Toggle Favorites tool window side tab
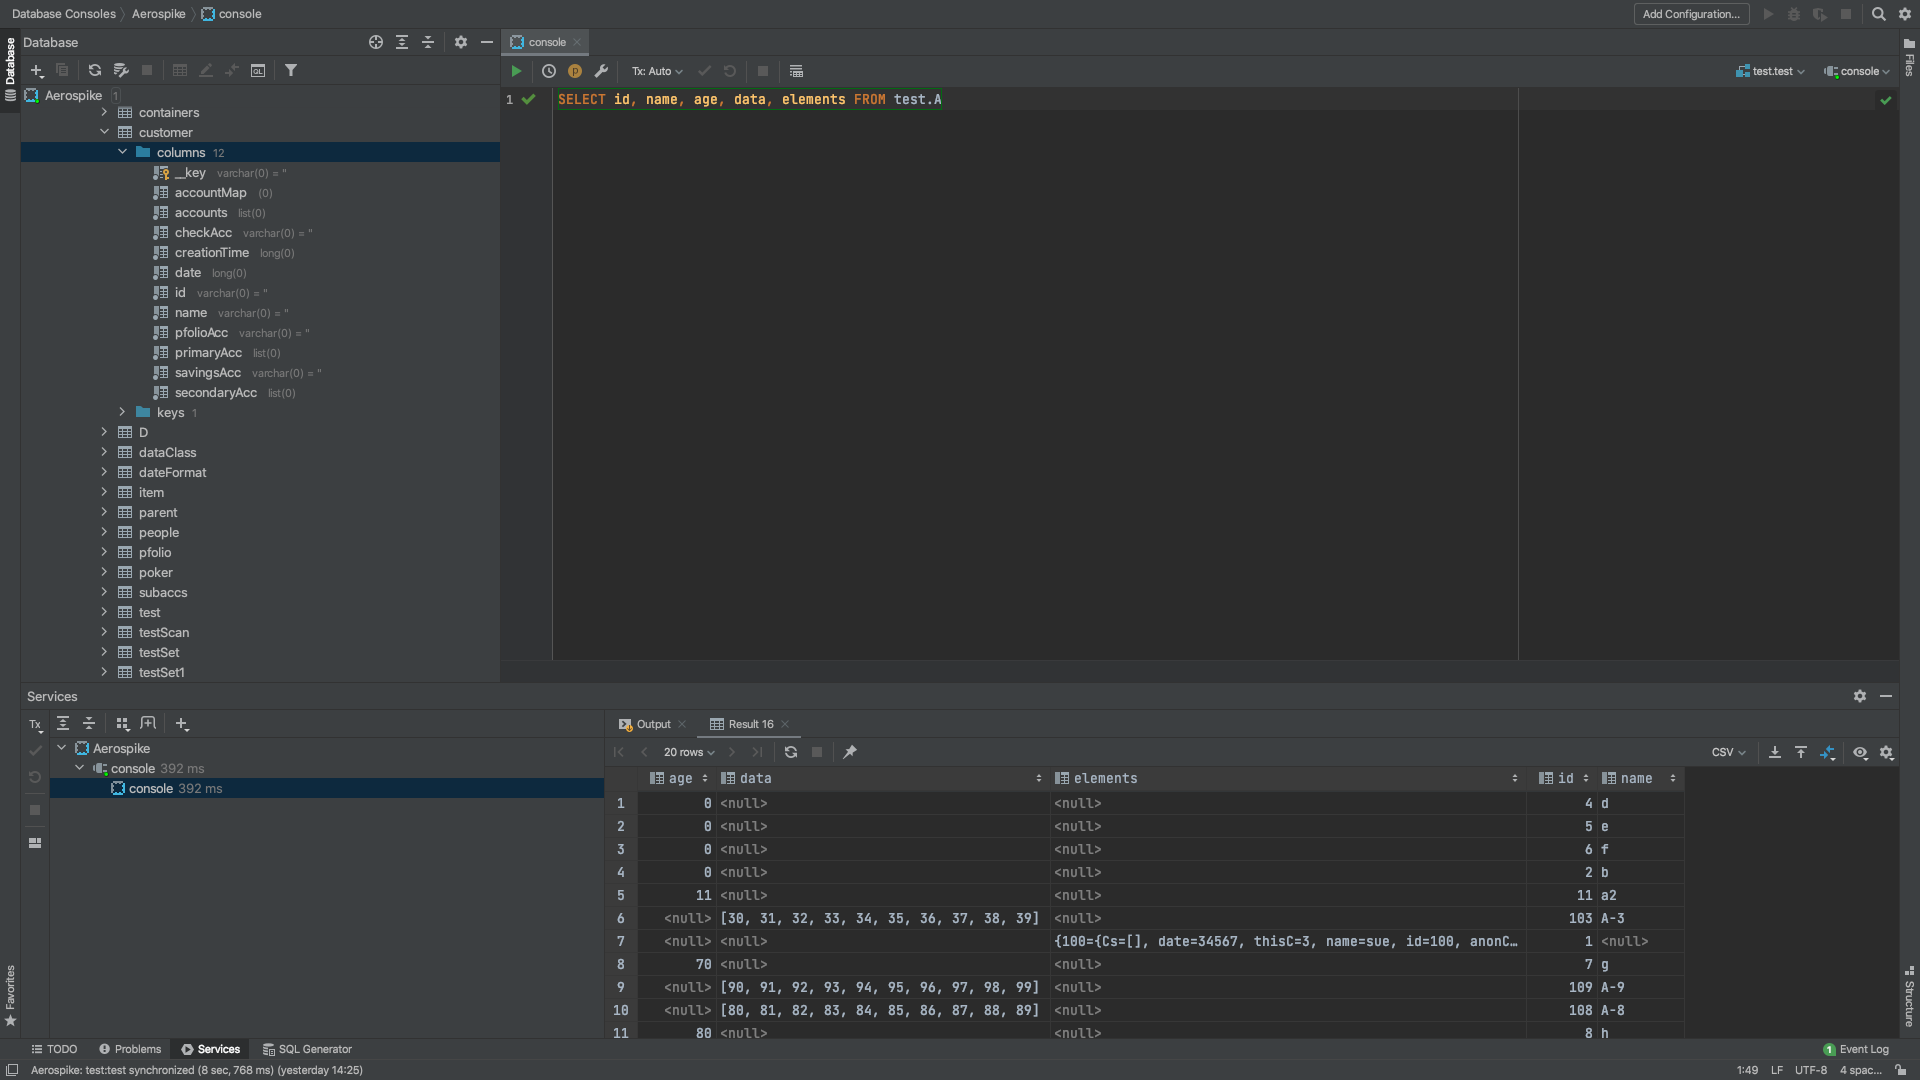 (10, 996)
